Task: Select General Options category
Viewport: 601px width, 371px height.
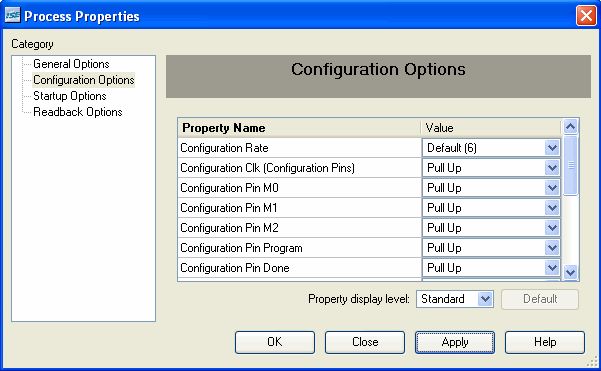Action: [x=71, y=64]
